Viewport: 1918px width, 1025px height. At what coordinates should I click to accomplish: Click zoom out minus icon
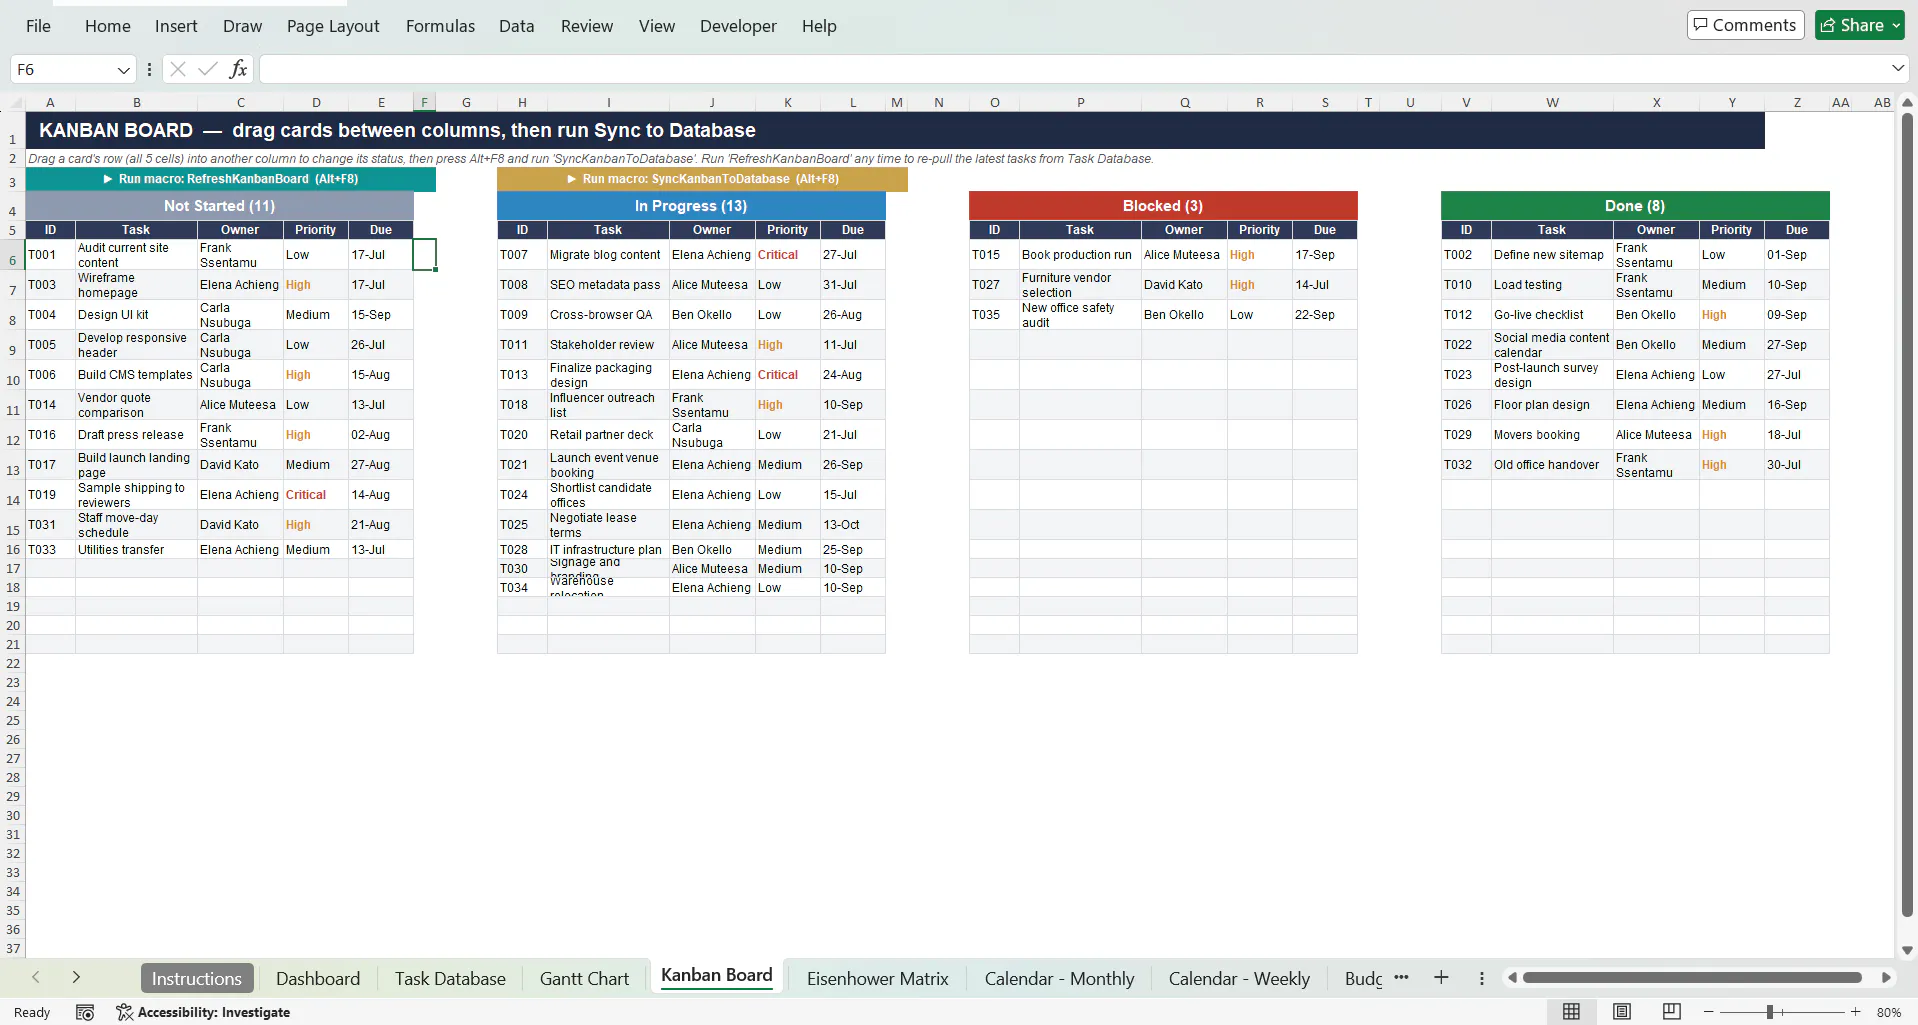(x=1709, y=1012)
